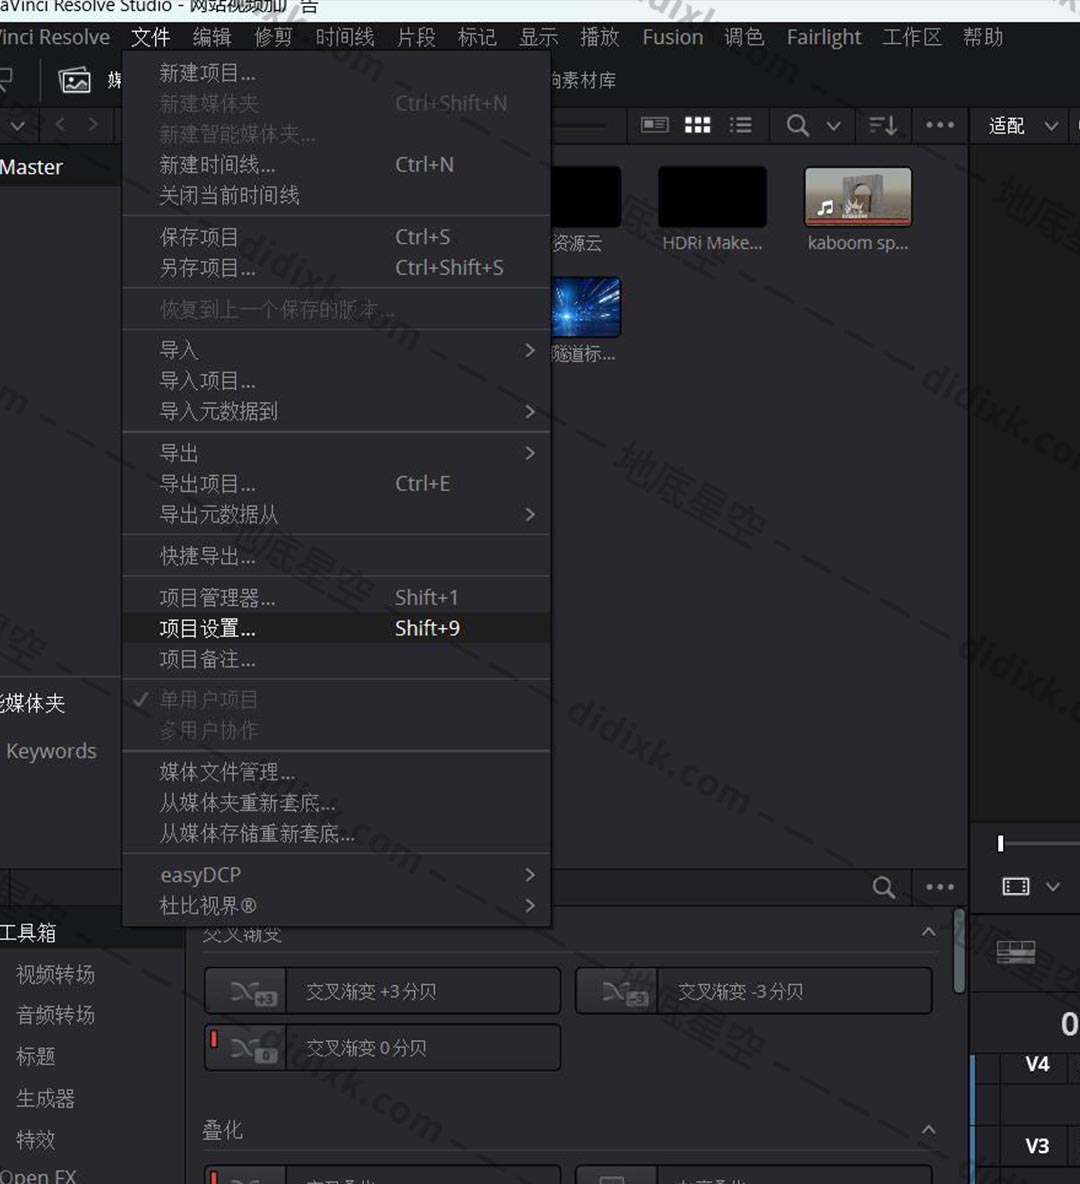Choose 快捷导出... menu entry
Image resolution: width=1080 pixels, height=1184 pixels.
pyautogui.click(x=336, y=557)
